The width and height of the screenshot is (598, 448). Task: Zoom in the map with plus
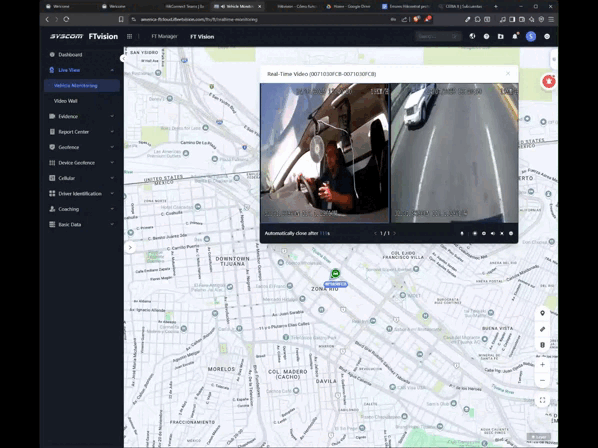coord(542,365)
